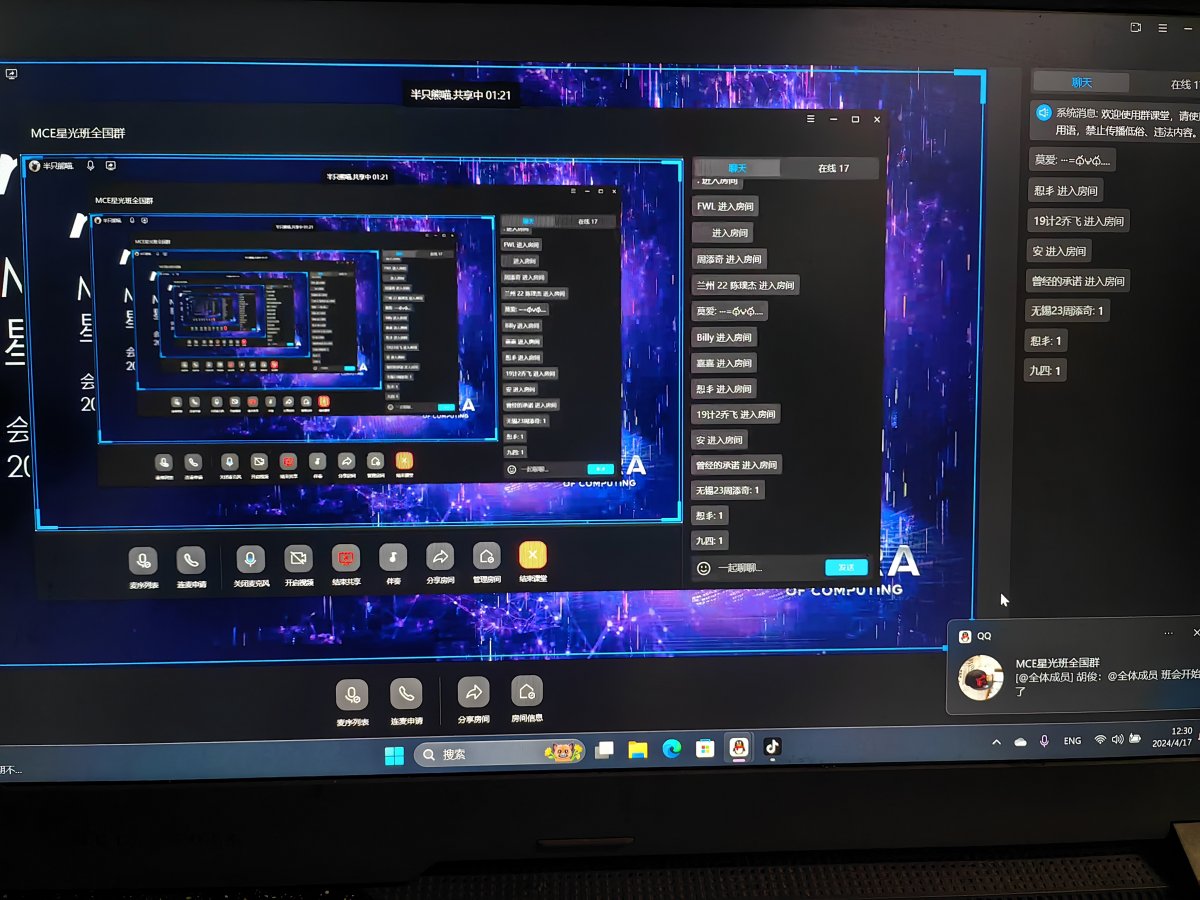
Task: Click the orange 结束课堂 button
Action: (x=533, y=554)
